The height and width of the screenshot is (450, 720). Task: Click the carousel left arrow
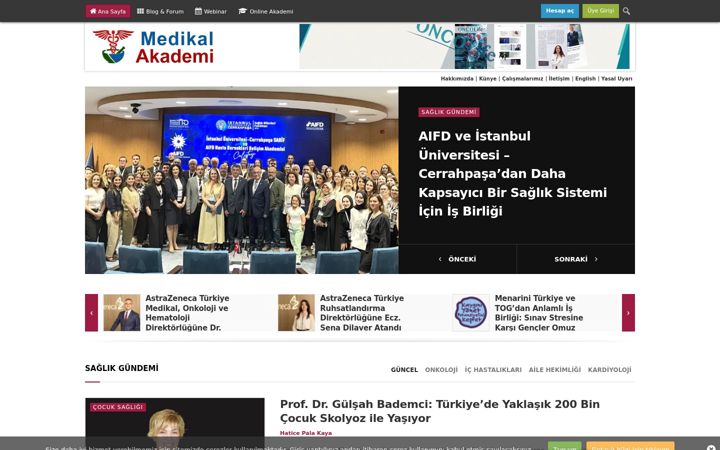91,313
